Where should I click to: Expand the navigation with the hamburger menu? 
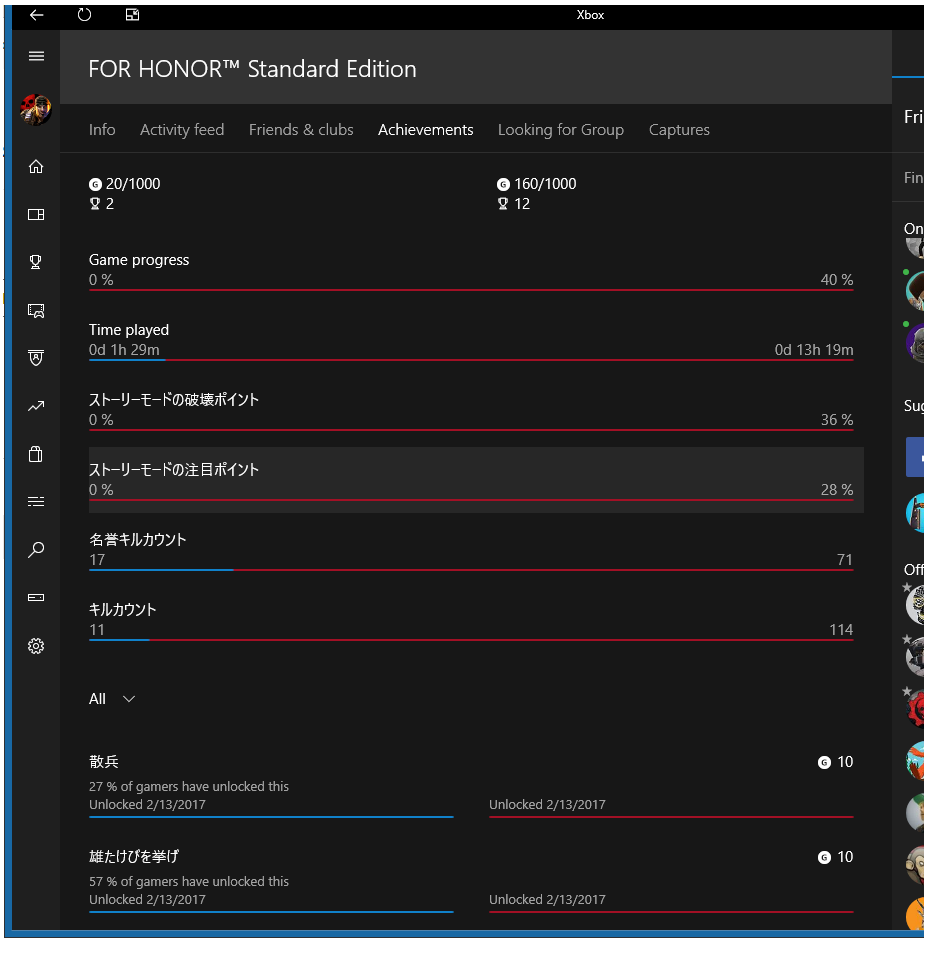pos(36,56)
